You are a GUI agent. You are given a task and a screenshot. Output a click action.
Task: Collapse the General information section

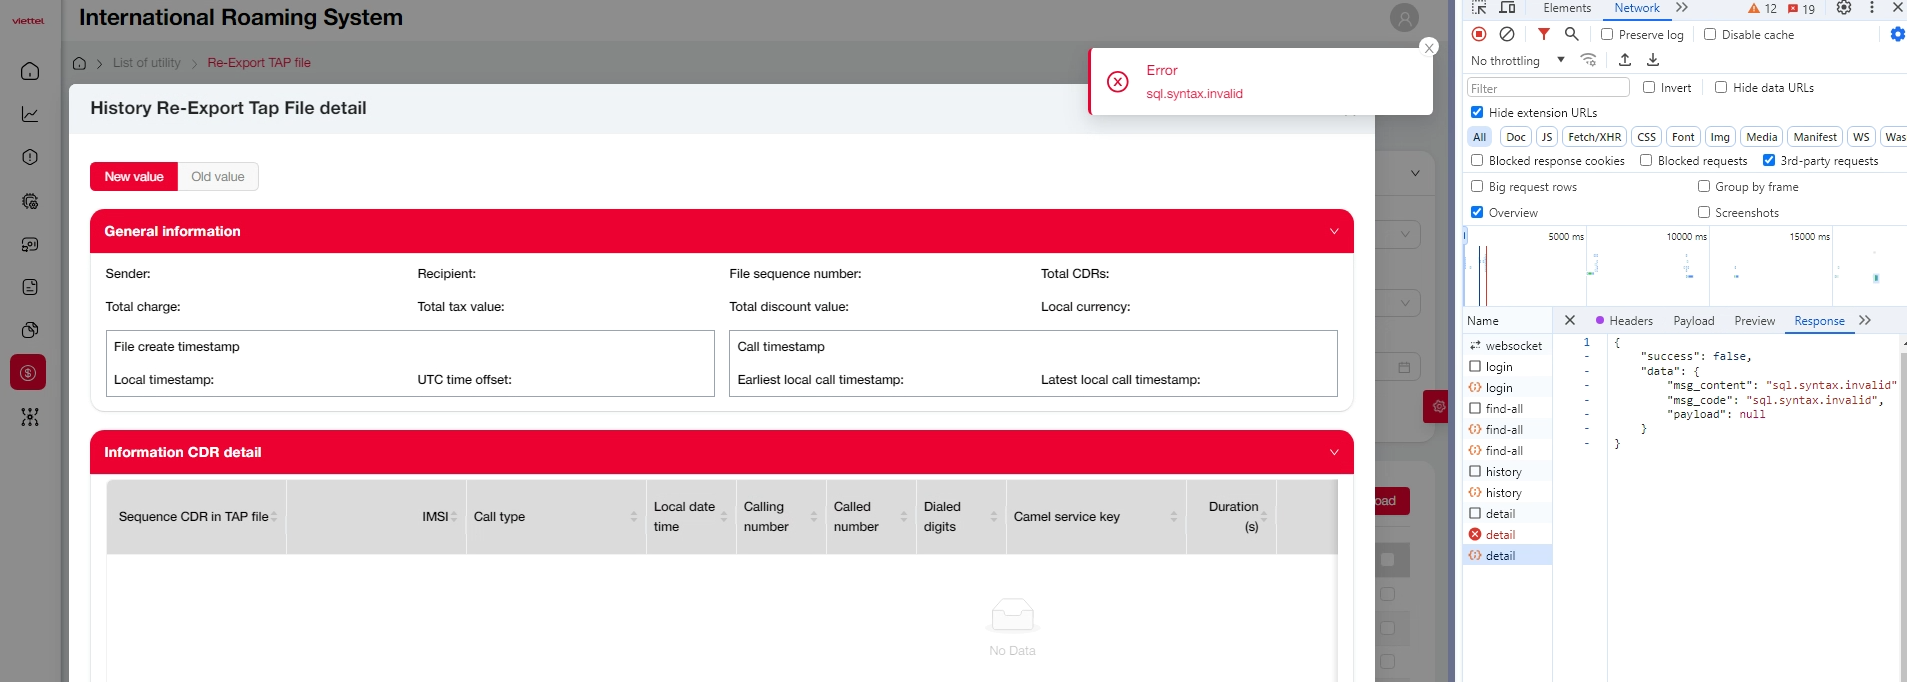point(1333,231)
